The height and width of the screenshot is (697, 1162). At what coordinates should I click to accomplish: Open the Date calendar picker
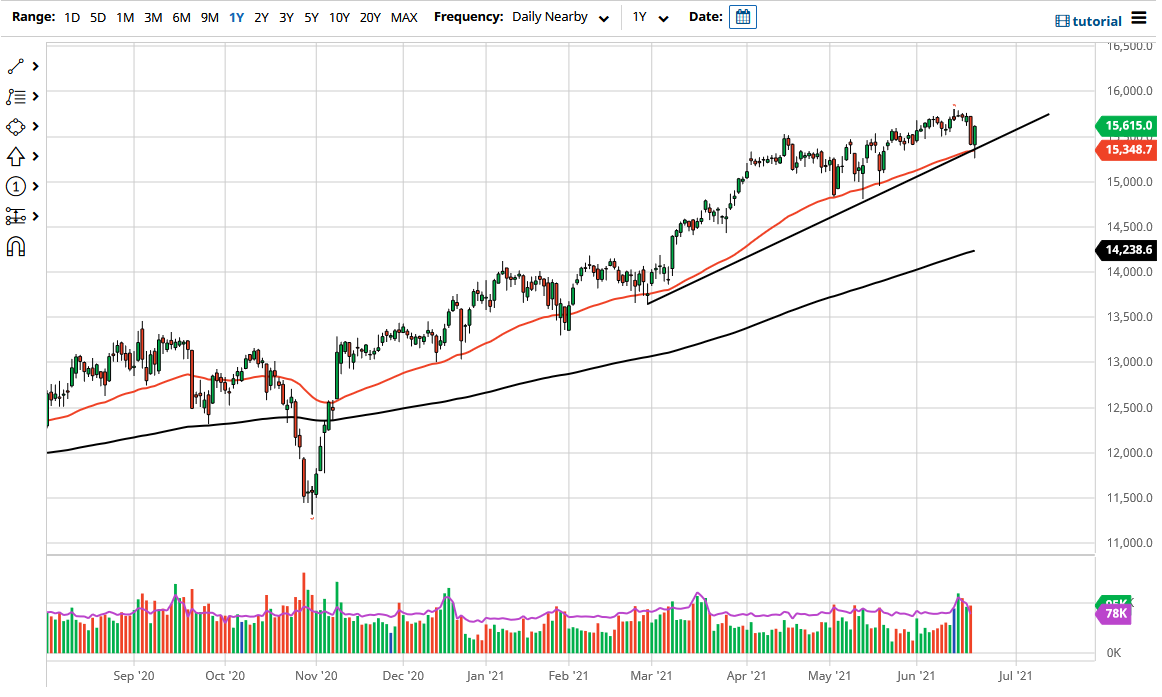point(741,17)
